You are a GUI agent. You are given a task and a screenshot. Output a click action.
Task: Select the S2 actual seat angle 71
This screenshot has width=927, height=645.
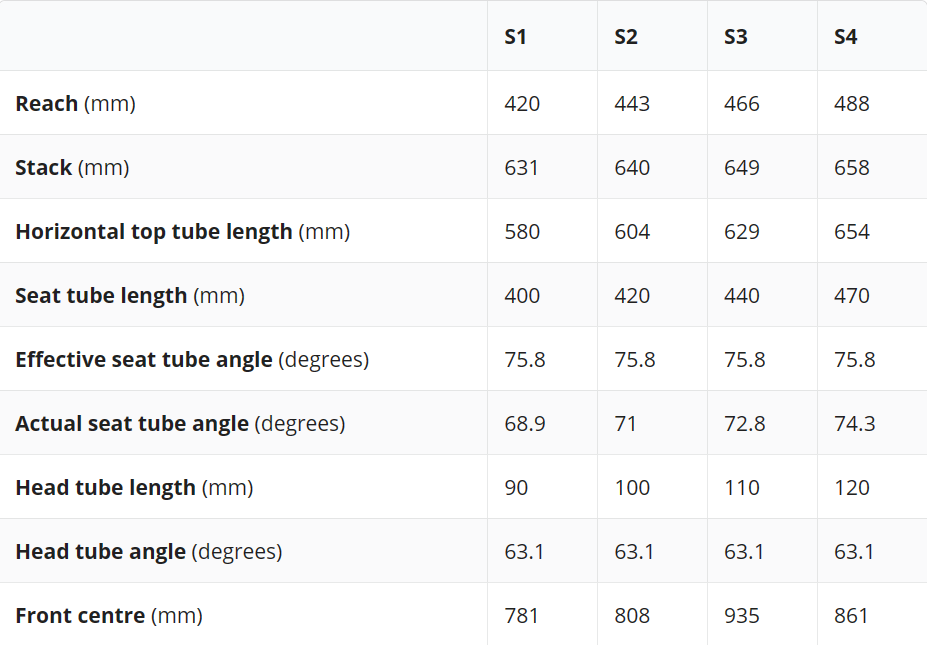pos(625,424)
